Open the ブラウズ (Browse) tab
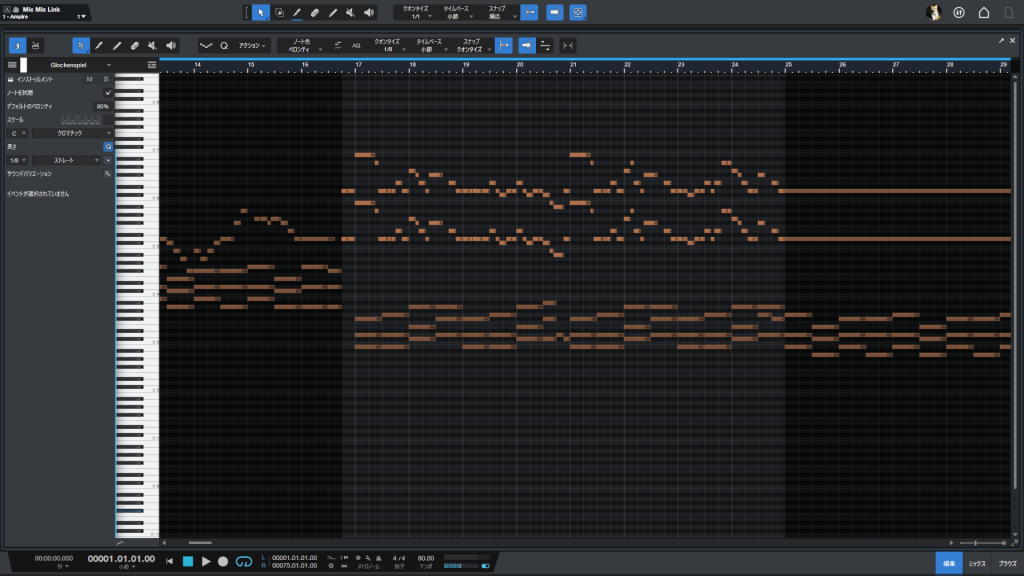The image size is (1024, 576). pos(1007,564)
